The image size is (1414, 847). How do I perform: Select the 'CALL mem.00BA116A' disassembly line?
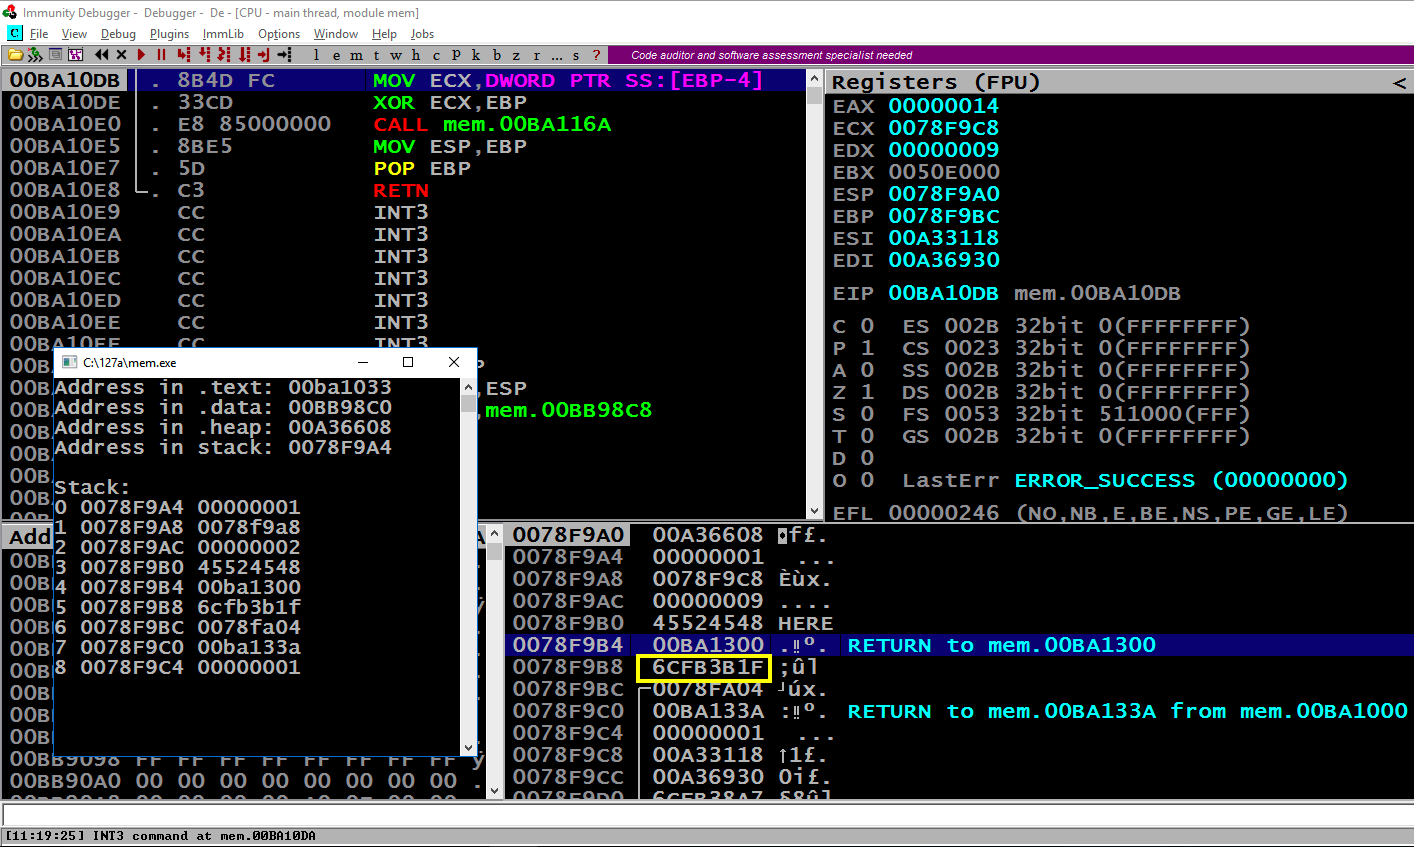point(404,125)
